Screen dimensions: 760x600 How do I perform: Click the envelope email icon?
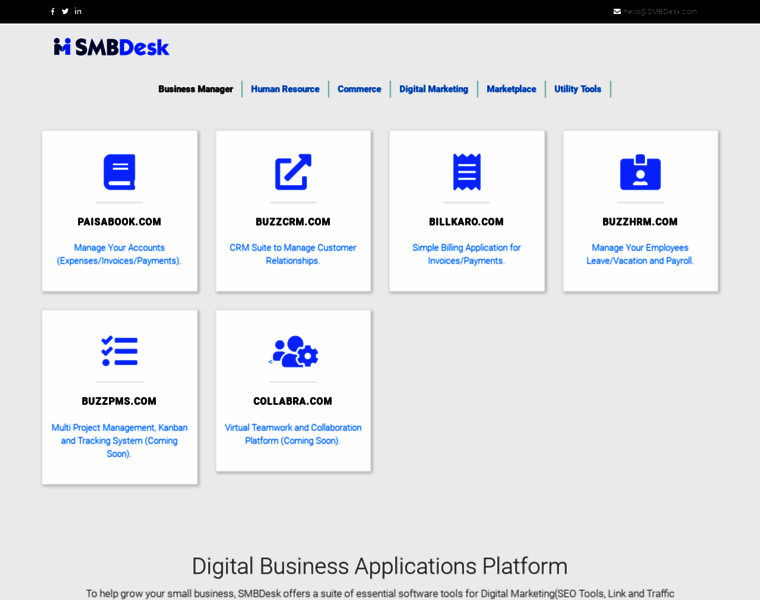pos(617,12)
